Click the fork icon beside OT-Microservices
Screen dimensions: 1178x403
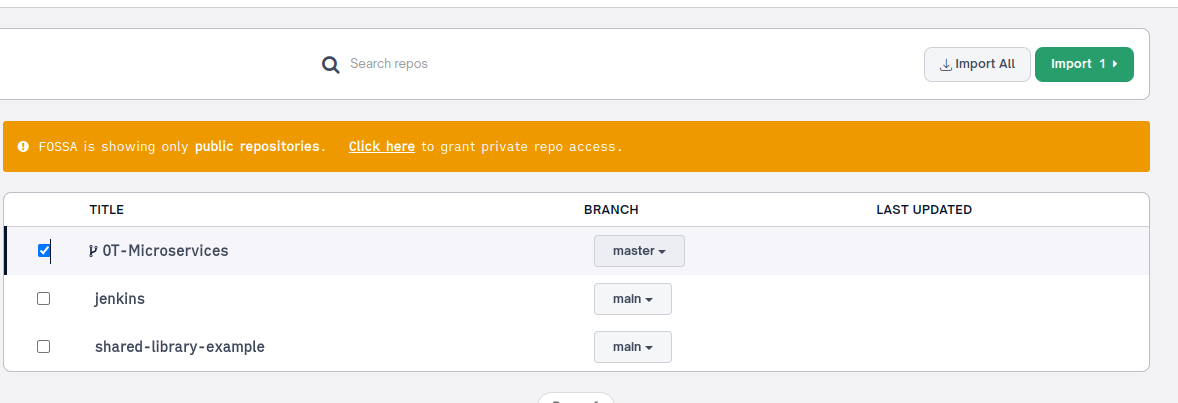93,251
